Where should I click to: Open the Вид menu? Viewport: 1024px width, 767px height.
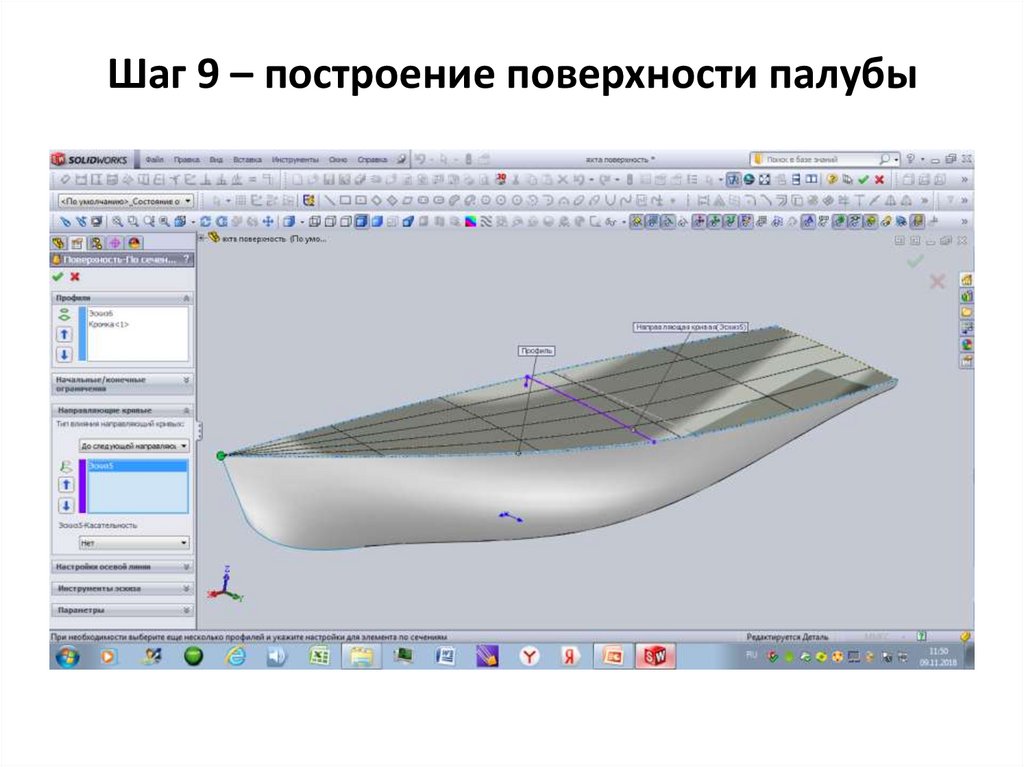point(216,159)
